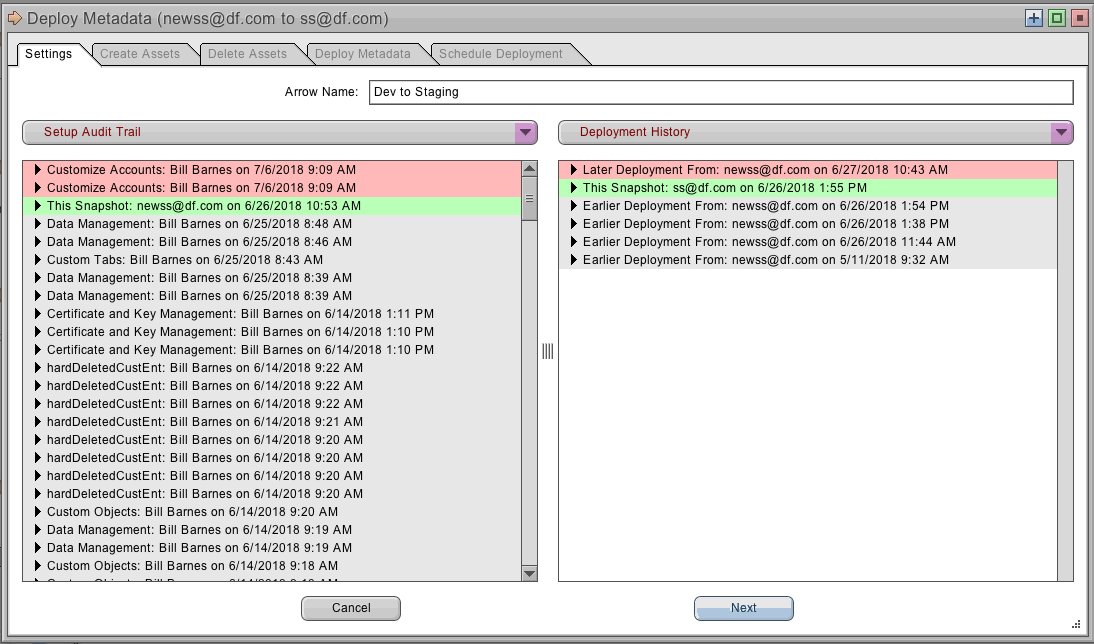Select the Delete Assets tab
1094x644 pixels.
pos(247,54)
